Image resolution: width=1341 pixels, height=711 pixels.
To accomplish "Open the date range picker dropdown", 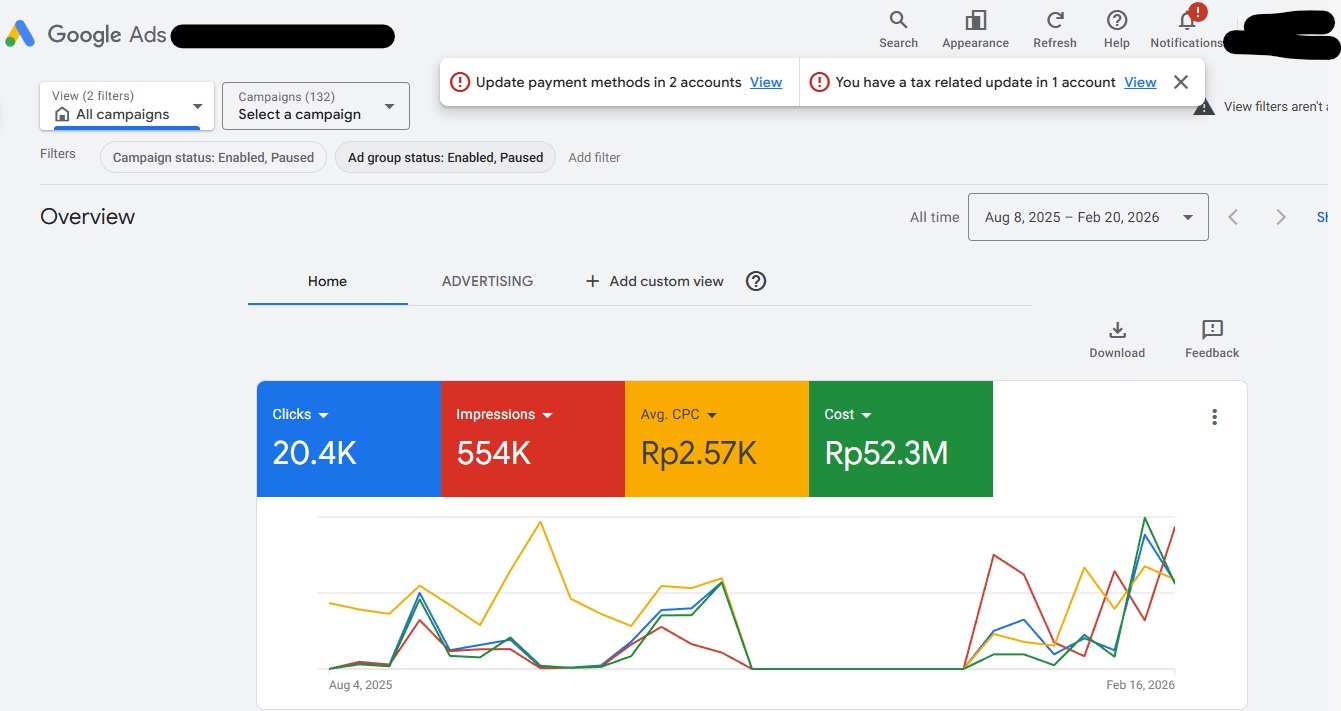I will [1187, 217].
